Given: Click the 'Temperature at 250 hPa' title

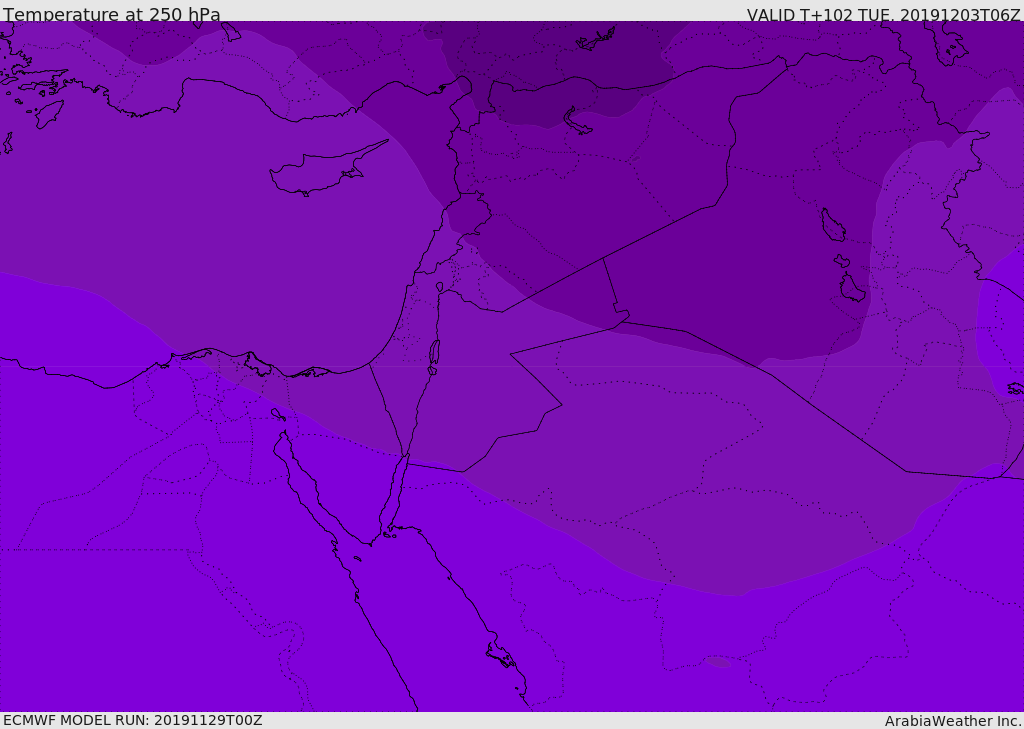Looking at the screenshot, I should pos(112,14).
